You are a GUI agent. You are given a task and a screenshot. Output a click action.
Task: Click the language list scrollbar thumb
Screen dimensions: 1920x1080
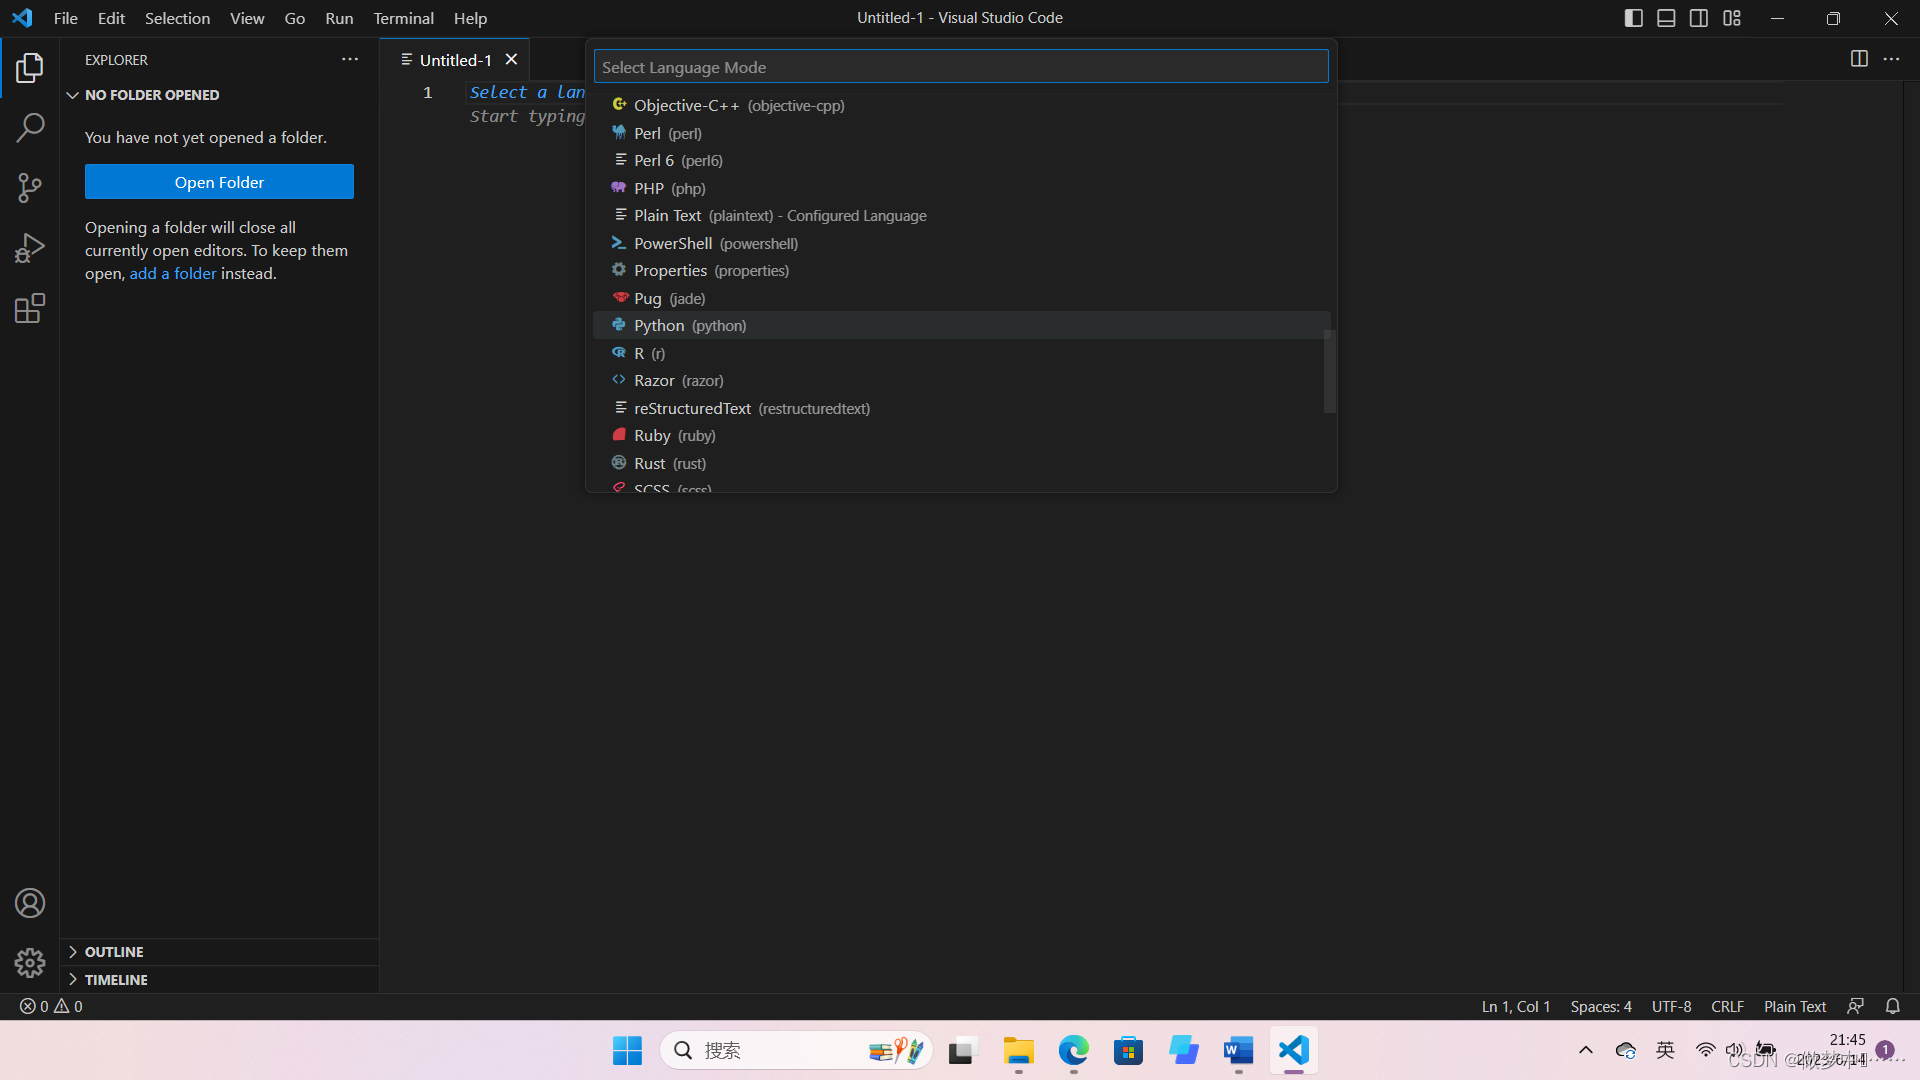coord(1329,370)
